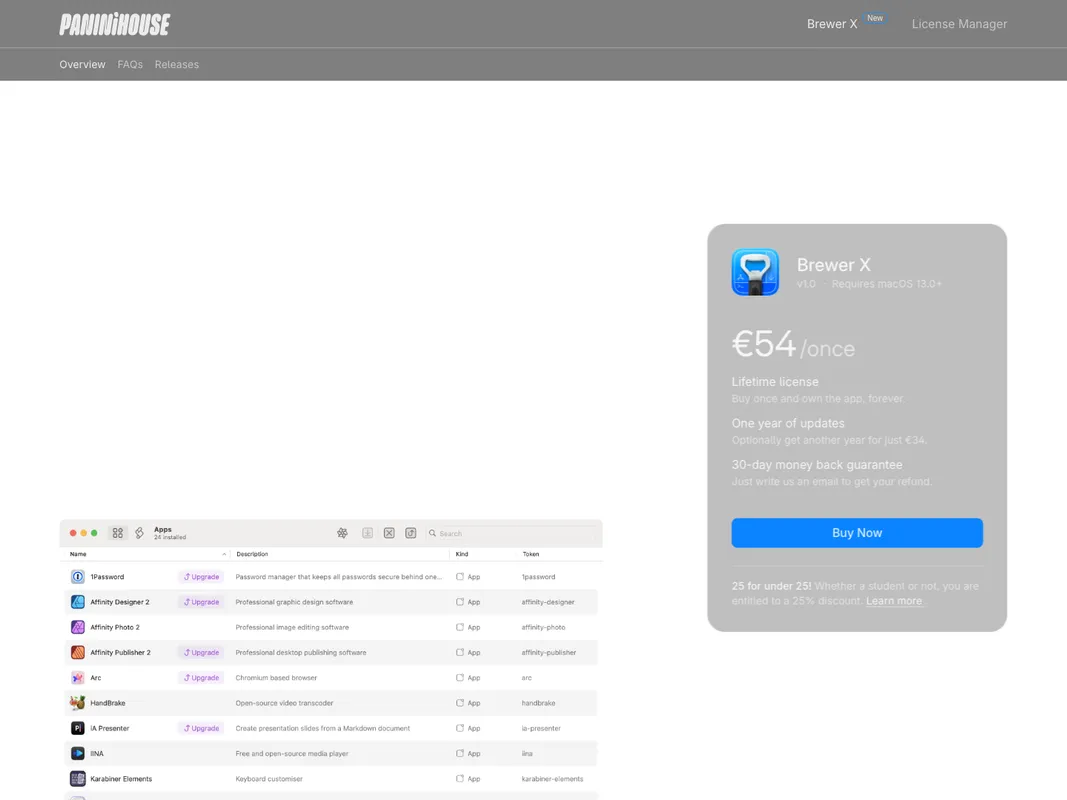The width and height of the screenshot is (1067, 800).
Task: Click the HandBrake pineapple icon
Action: pyautogui.click(x=78, y=703)
